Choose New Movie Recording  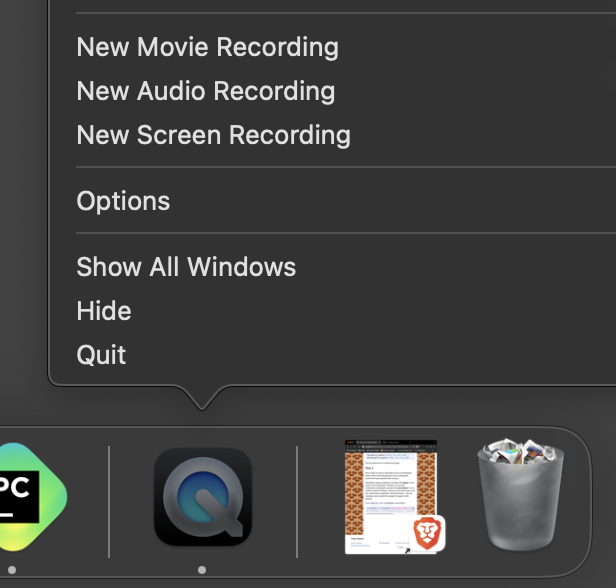(x=207, y=47)
